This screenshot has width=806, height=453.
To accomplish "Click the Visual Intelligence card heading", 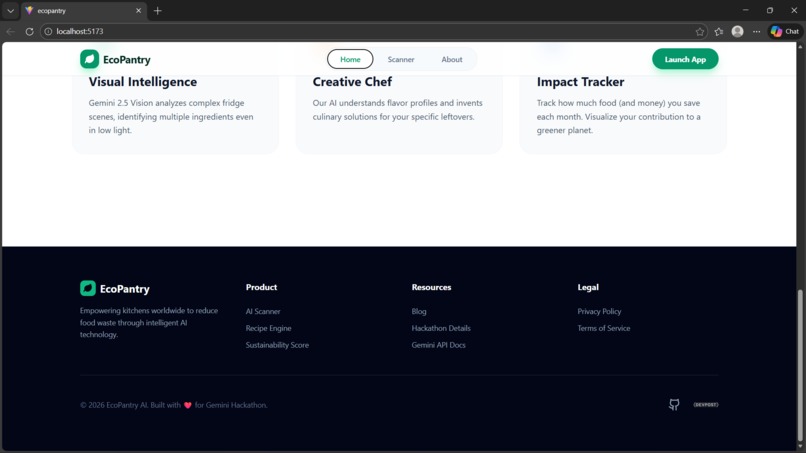I will coord(142,82).
